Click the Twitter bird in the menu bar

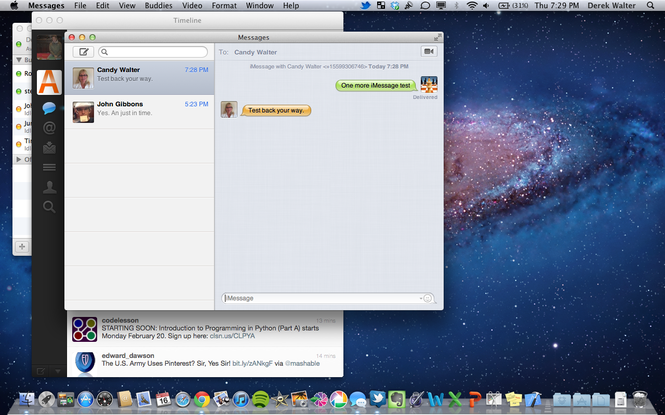point(367,6)
